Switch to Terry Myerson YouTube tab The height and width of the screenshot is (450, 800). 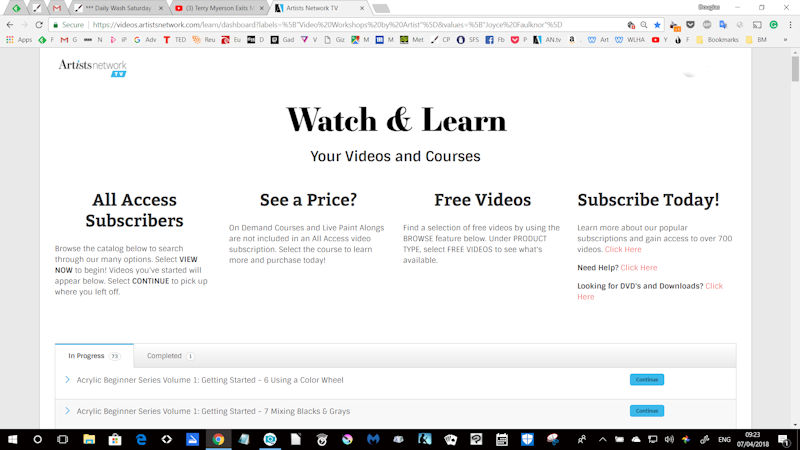[219, 8]
